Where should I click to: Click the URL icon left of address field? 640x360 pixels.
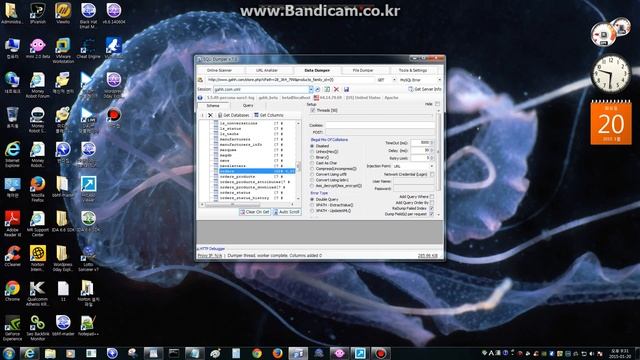click(200, 80)
